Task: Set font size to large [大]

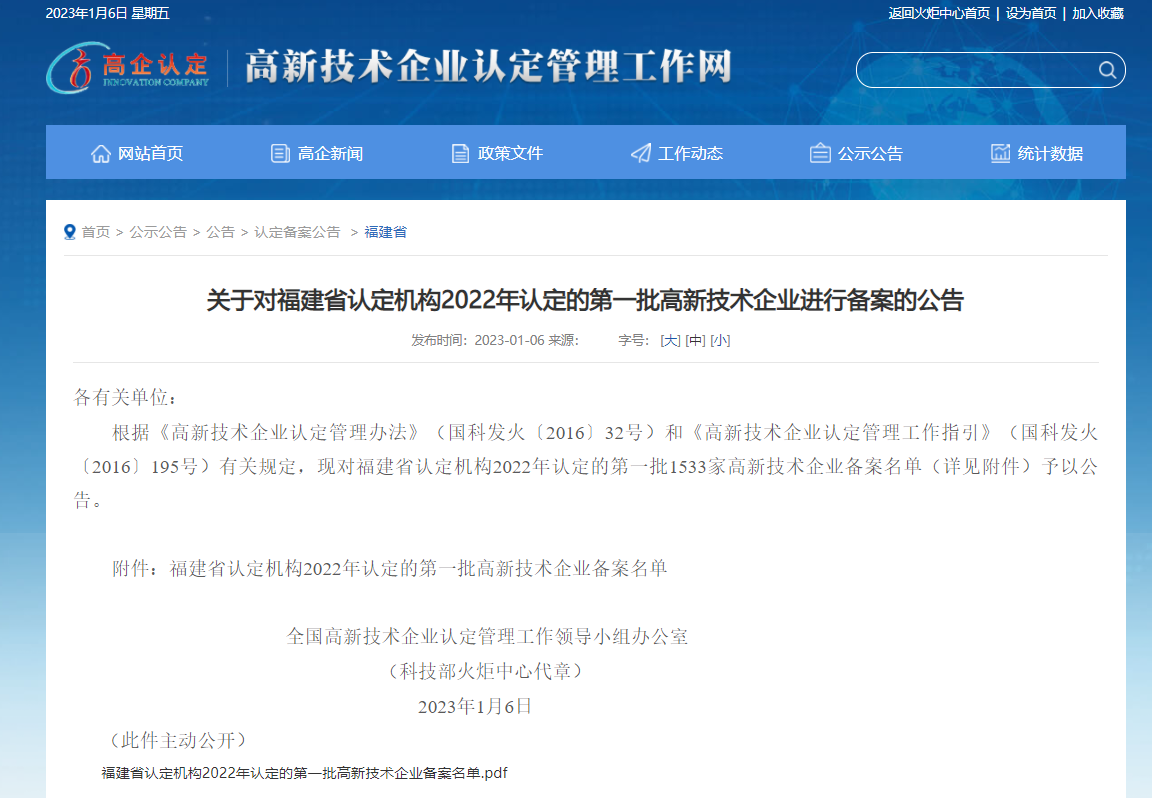Action: 670,340
